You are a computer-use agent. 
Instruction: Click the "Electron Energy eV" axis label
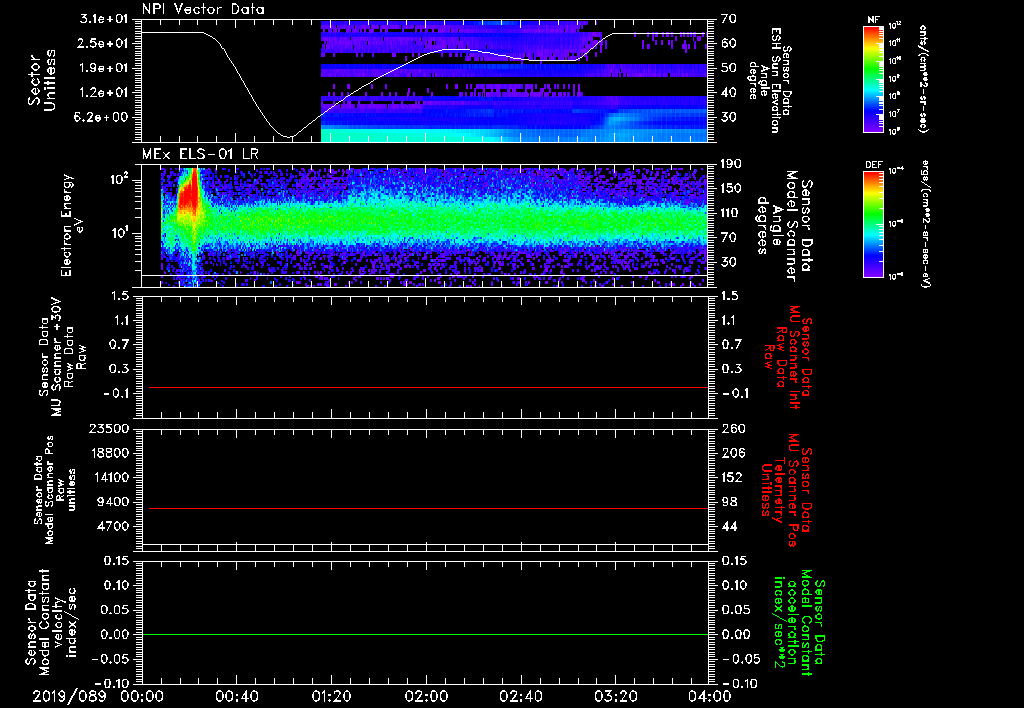click(x=72, y=225)
